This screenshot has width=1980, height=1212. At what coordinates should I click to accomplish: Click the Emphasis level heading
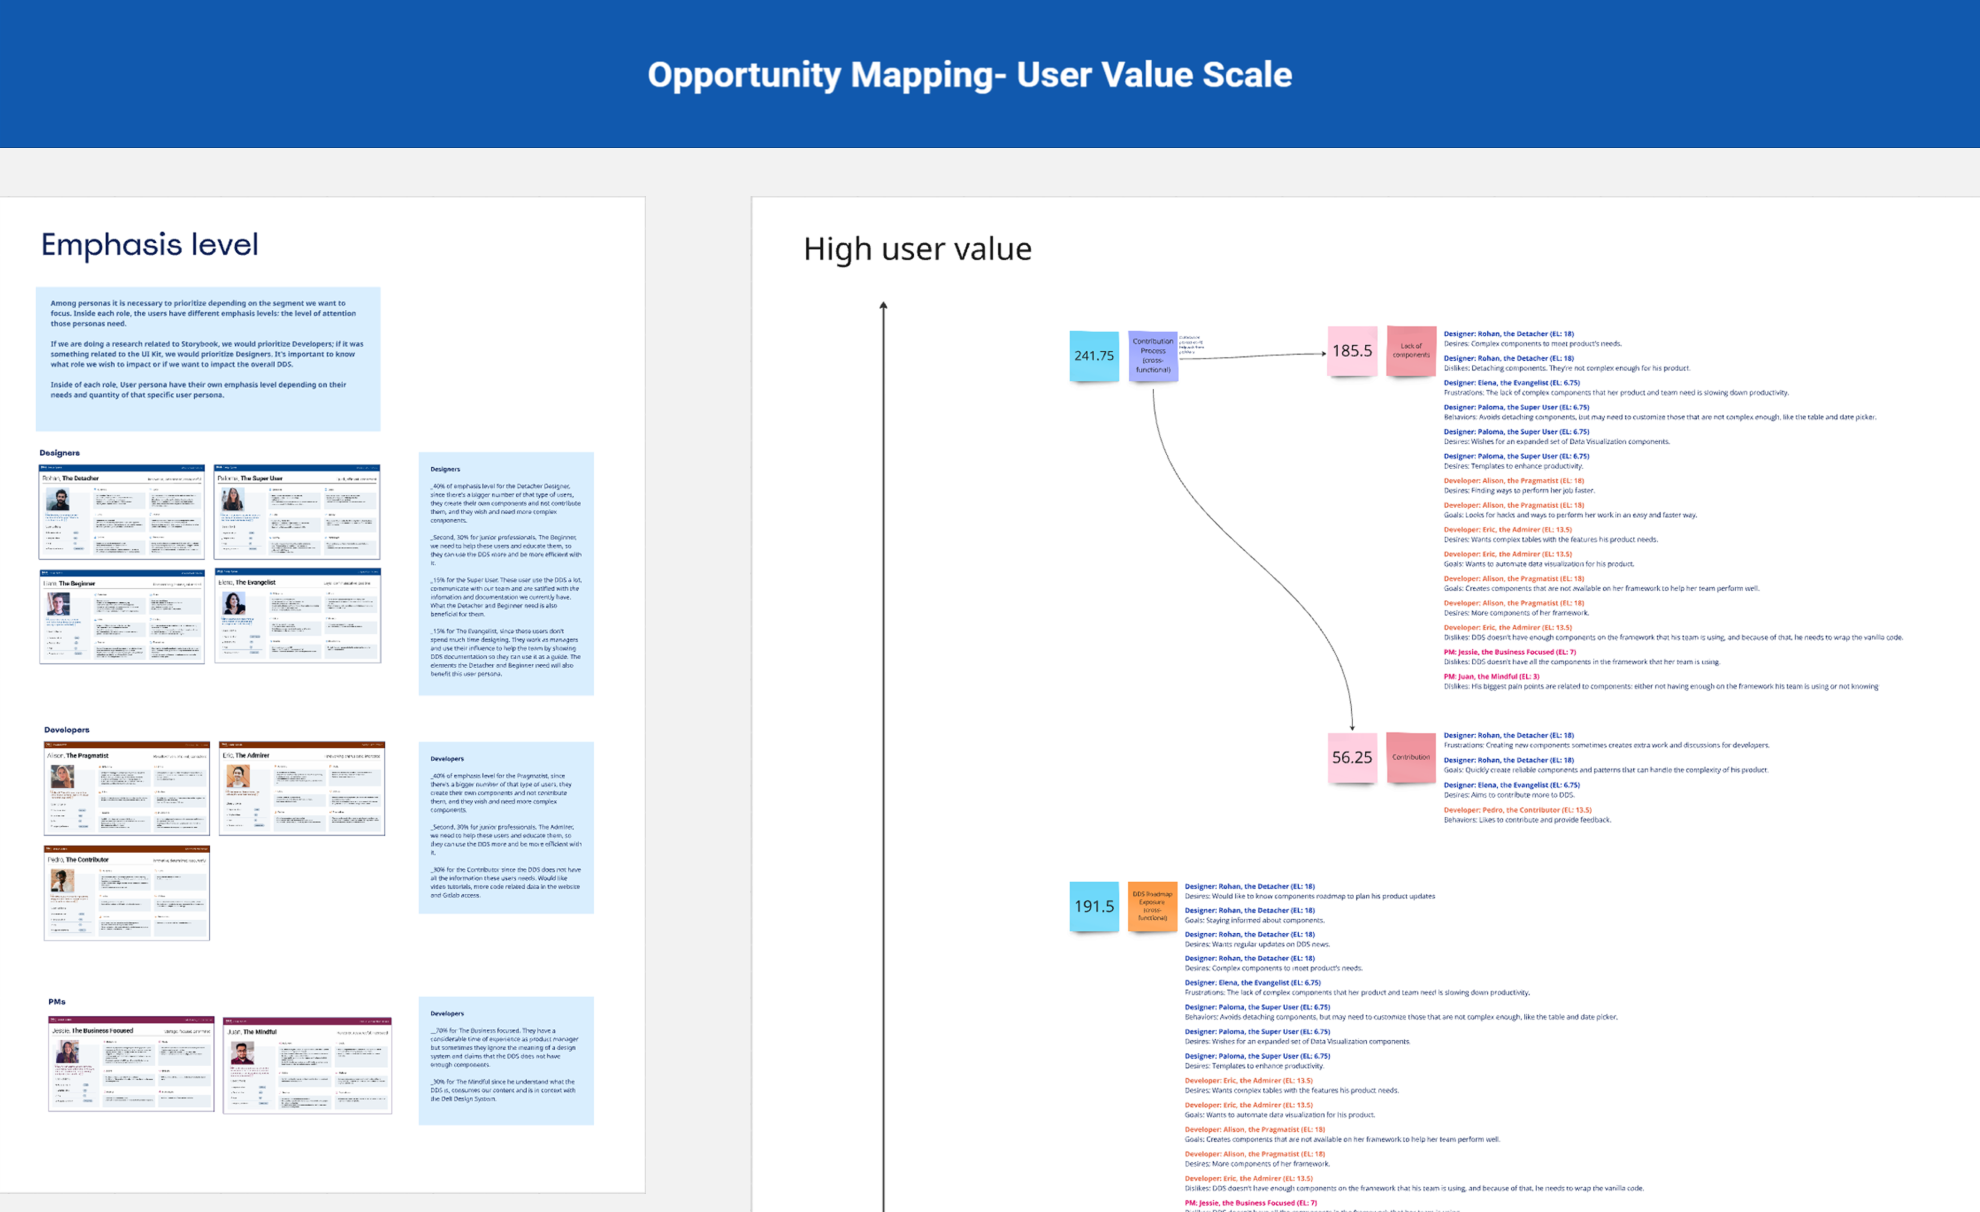[149, 245]
